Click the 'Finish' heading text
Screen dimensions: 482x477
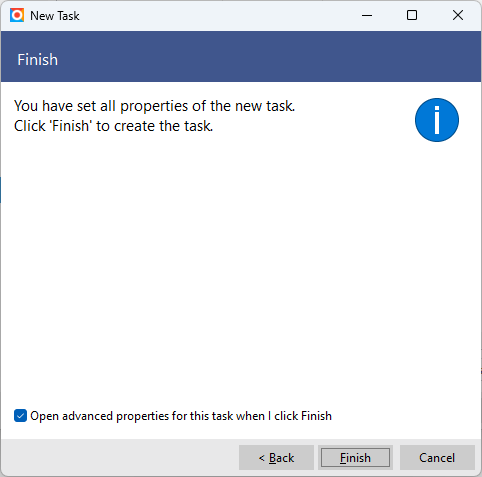click(x=38, y=60)
